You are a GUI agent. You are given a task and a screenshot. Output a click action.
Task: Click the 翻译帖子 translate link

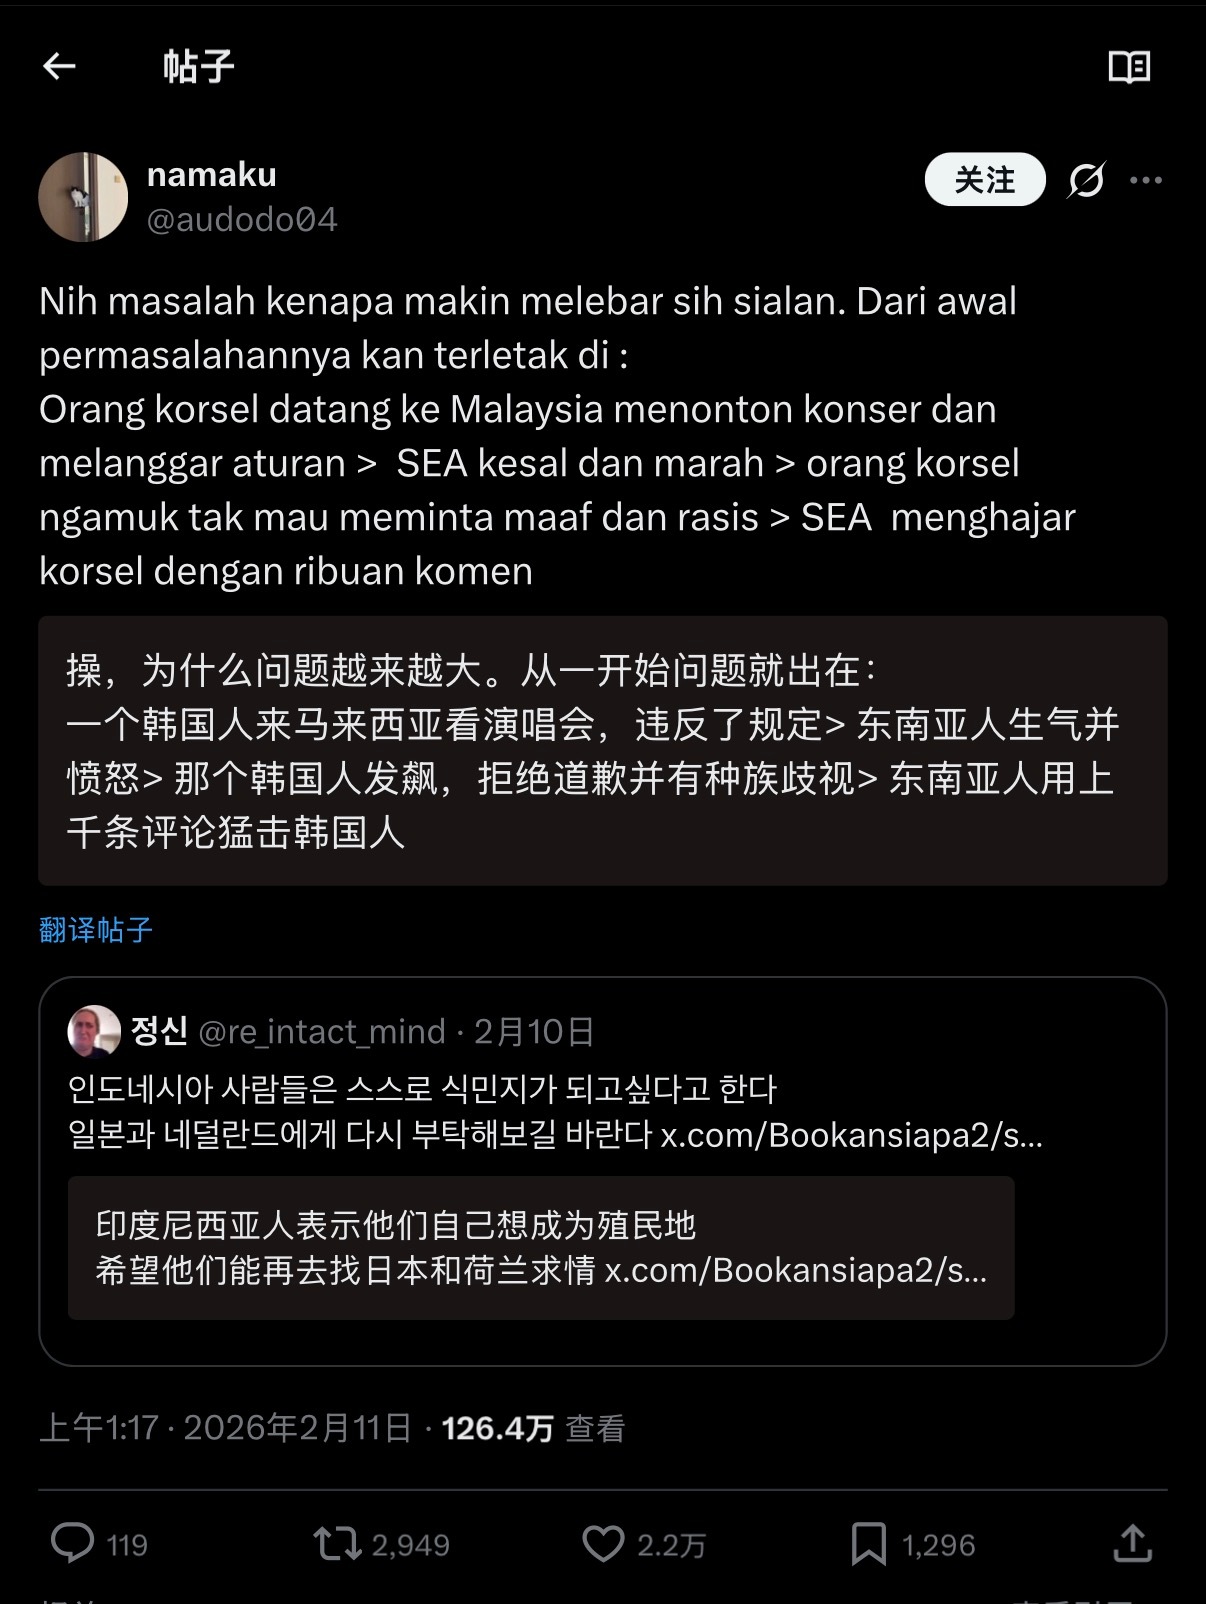click(96, 930)
